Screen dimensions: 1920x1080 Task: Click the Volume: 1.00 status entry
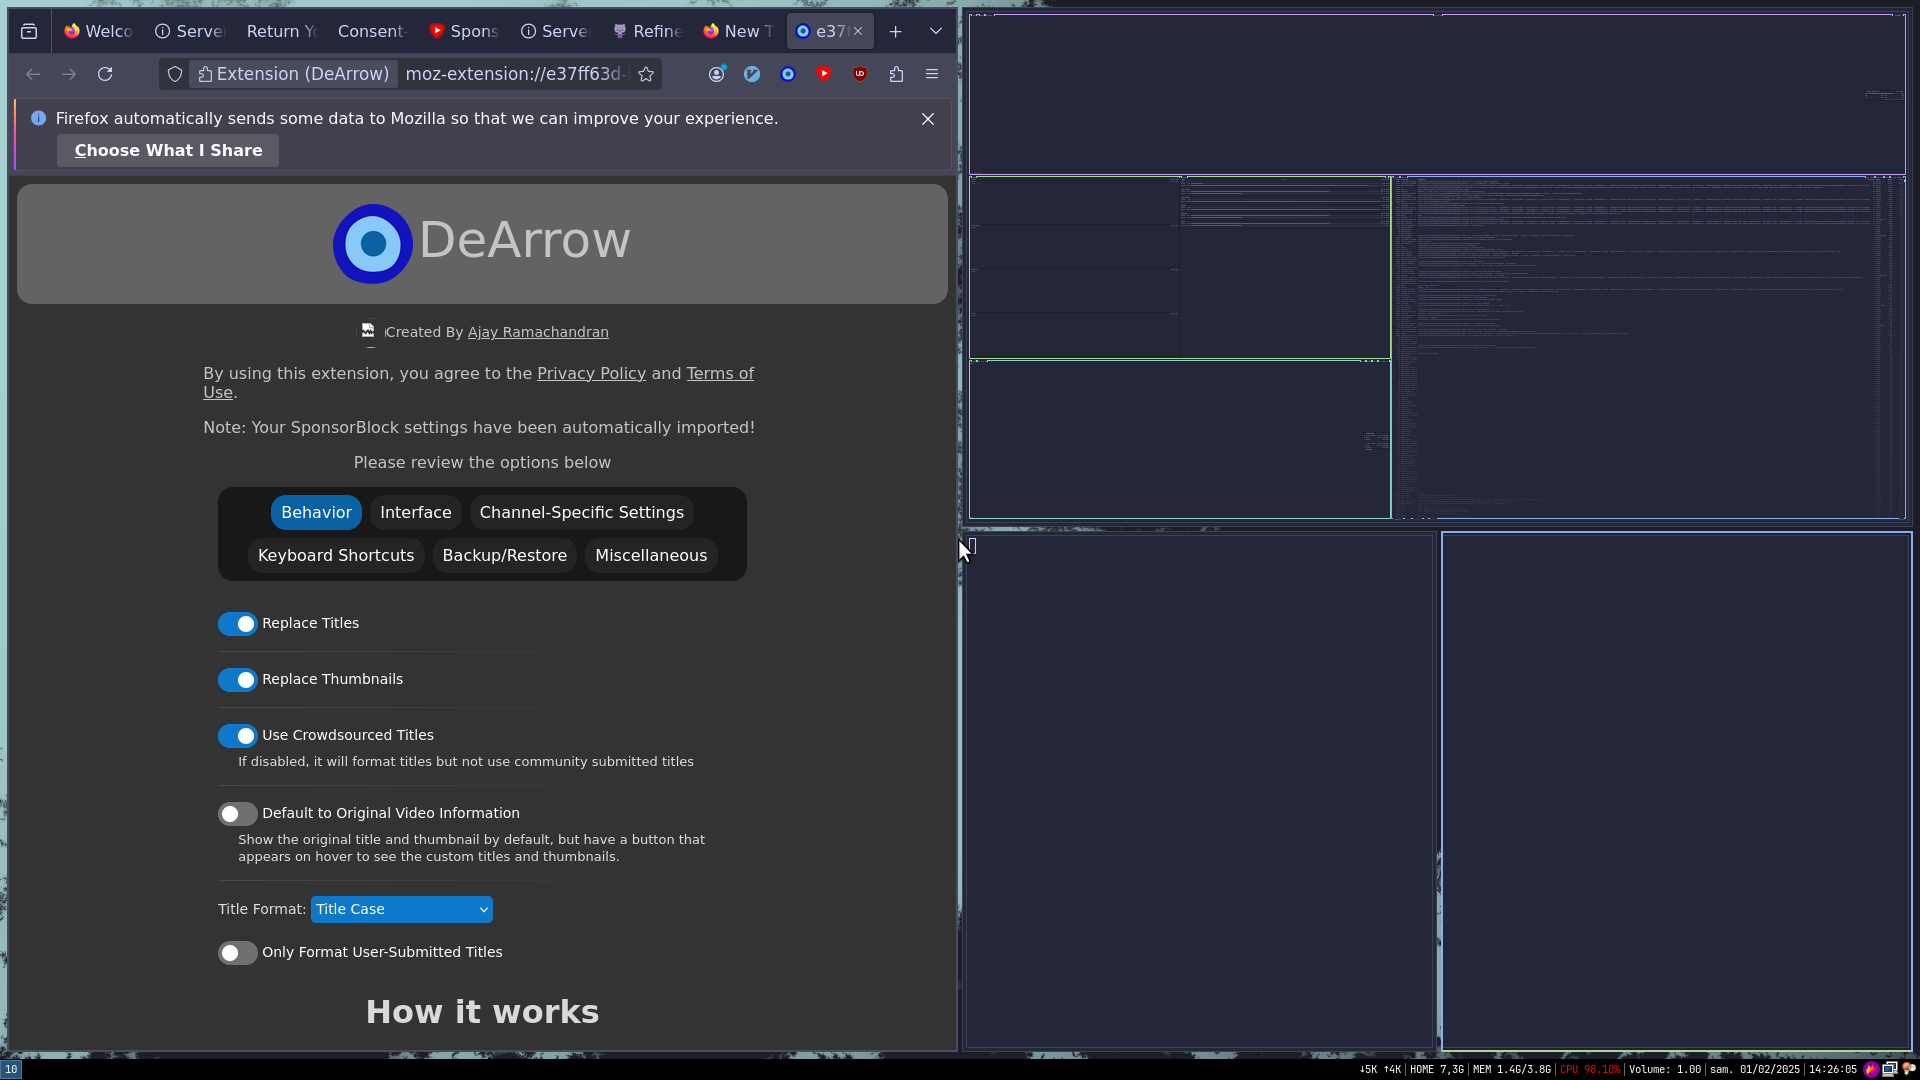tap(1665, 1069)
